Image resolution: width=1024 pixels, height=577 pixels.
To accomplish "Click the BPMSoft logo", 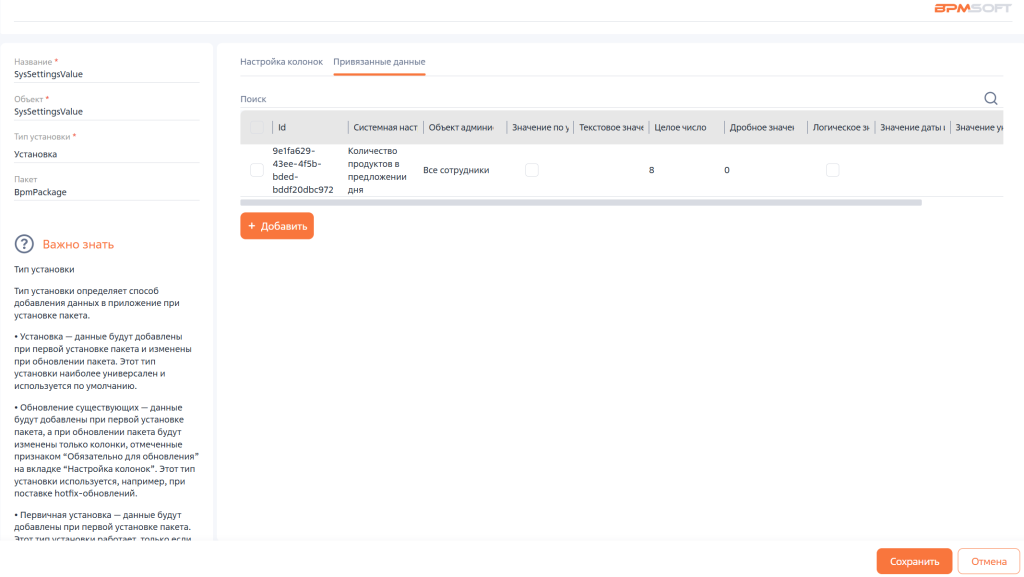I will (x=972, y=9).
